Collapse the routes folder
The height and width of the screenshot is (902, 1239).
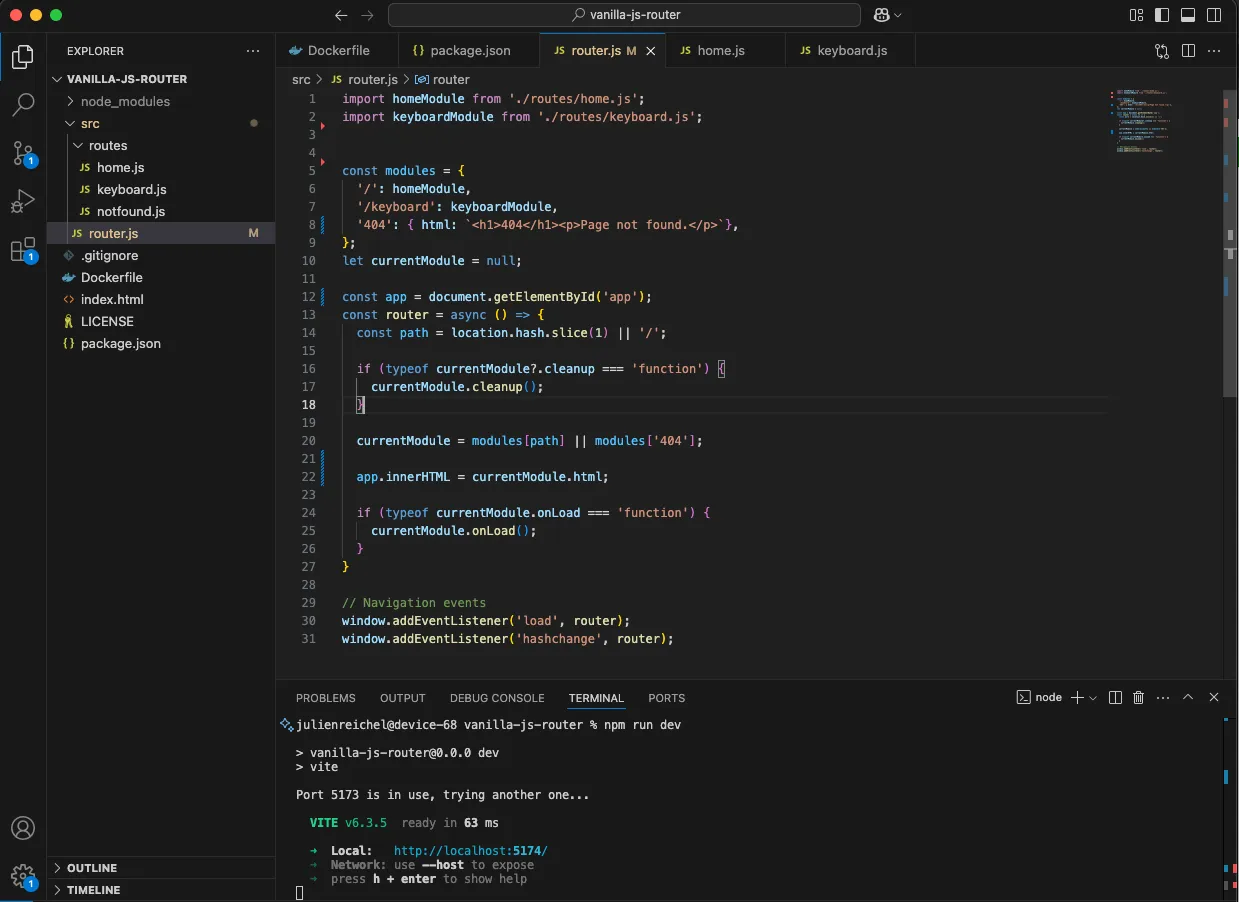[x=161, y=145]
